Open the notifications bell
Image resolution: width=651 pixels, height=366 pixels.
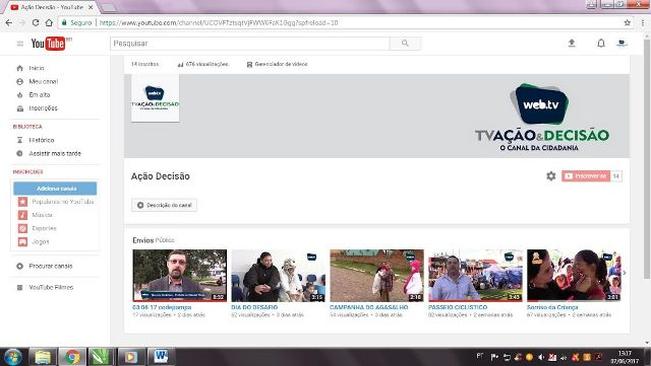[601, 43]
